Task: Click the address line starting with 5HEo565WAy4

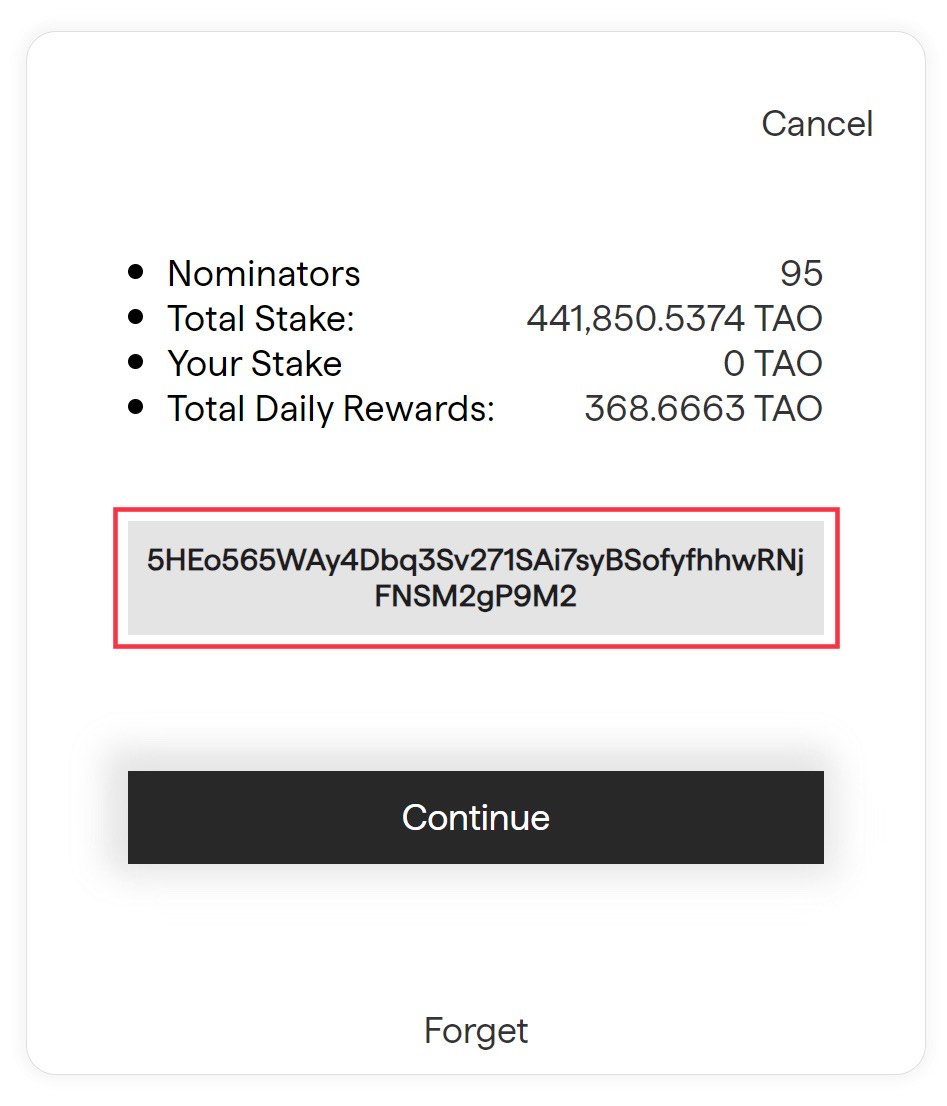Action: (476, 560)
